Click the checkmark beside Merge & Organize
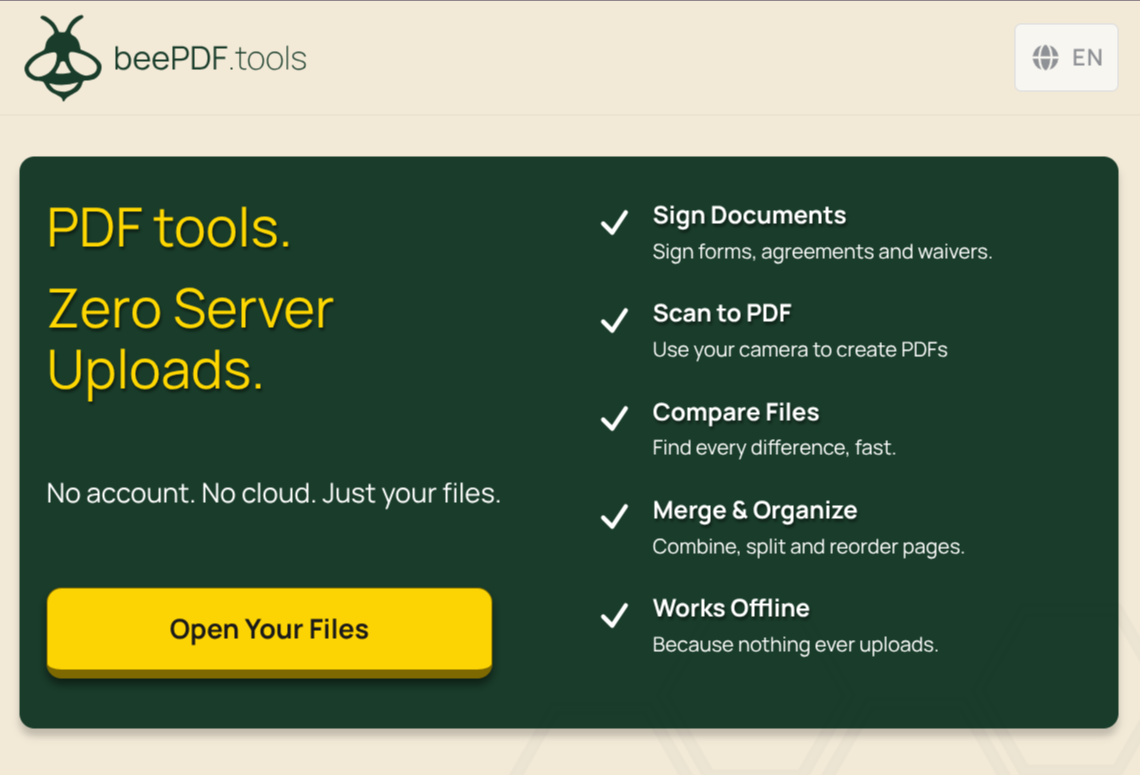Screen dimensions: 1140x775 pos(614,517)
